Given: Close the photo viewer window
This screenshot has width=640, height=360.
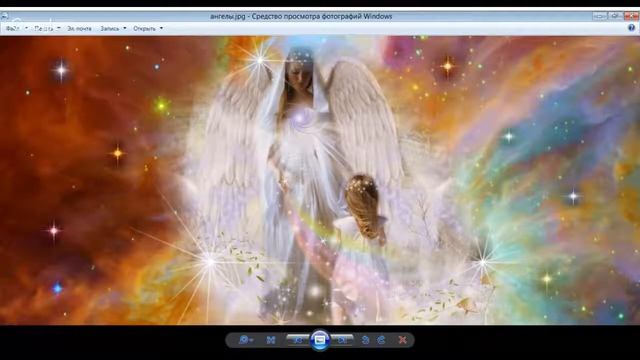Looking at the screenshot, I should click(631, 16).
